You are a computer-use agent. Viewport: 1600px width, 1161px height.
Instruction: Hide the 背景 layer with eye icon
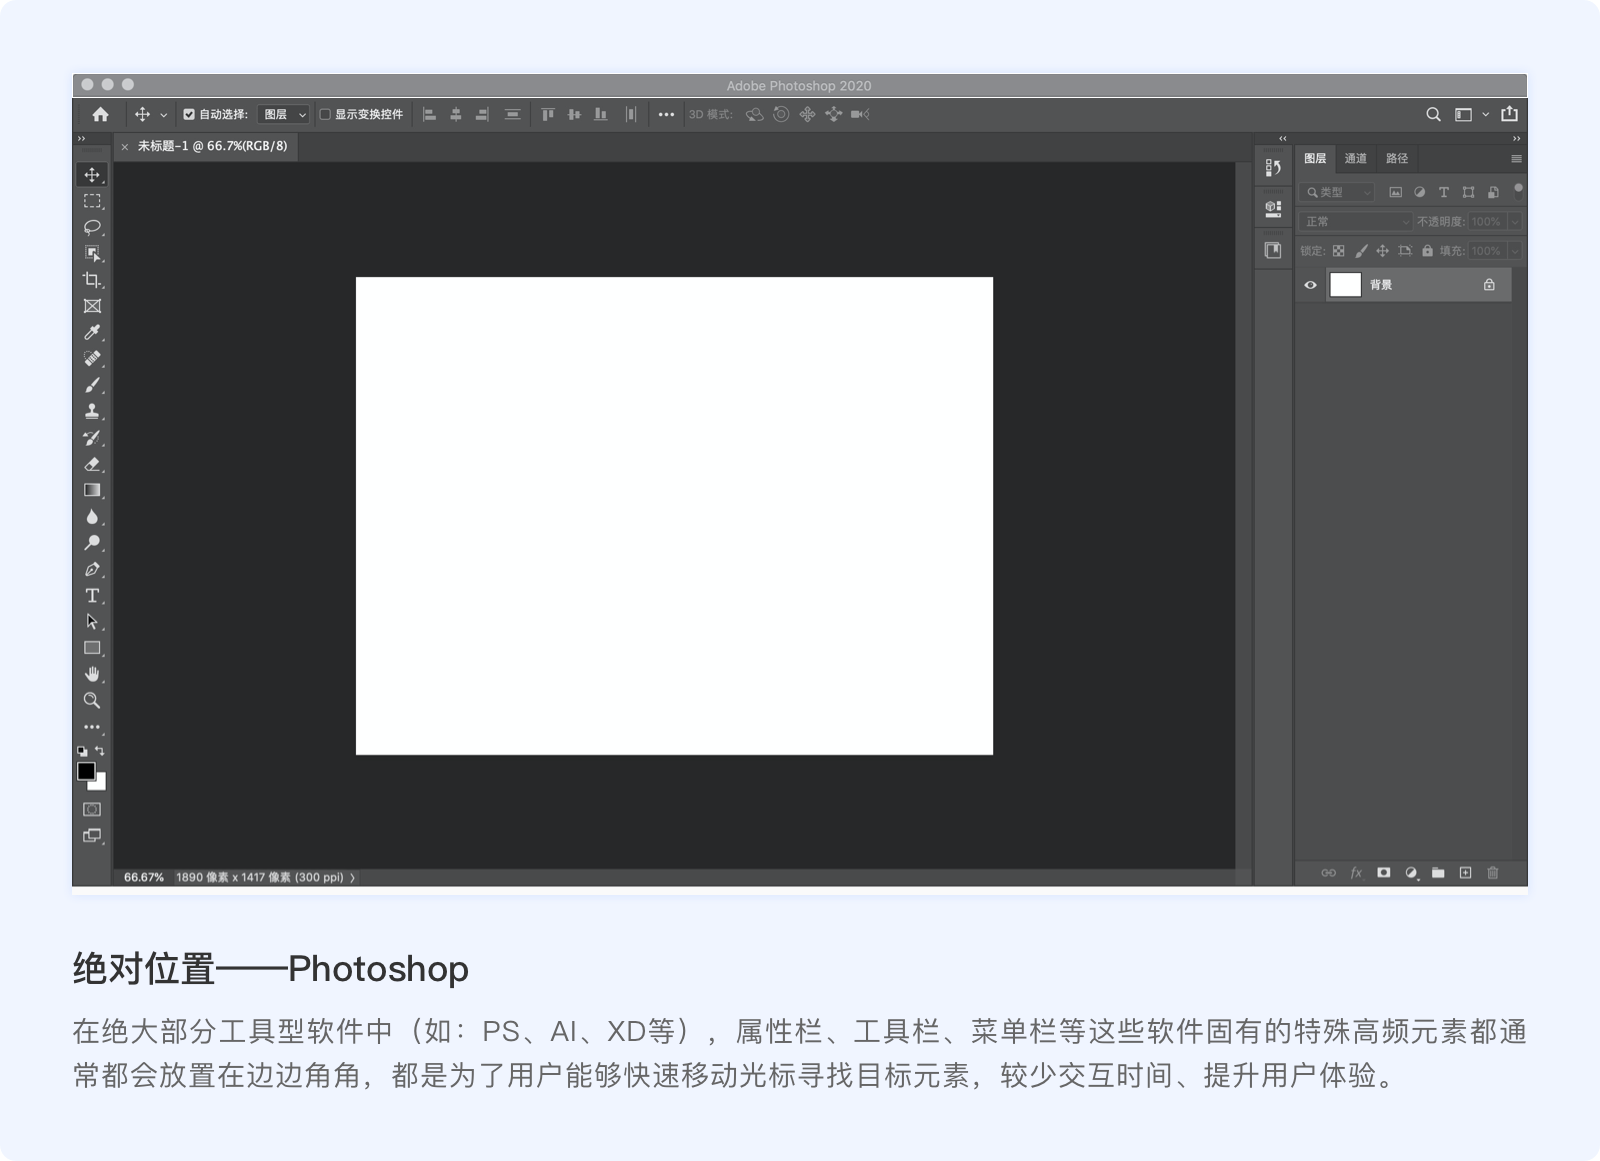1310,285
